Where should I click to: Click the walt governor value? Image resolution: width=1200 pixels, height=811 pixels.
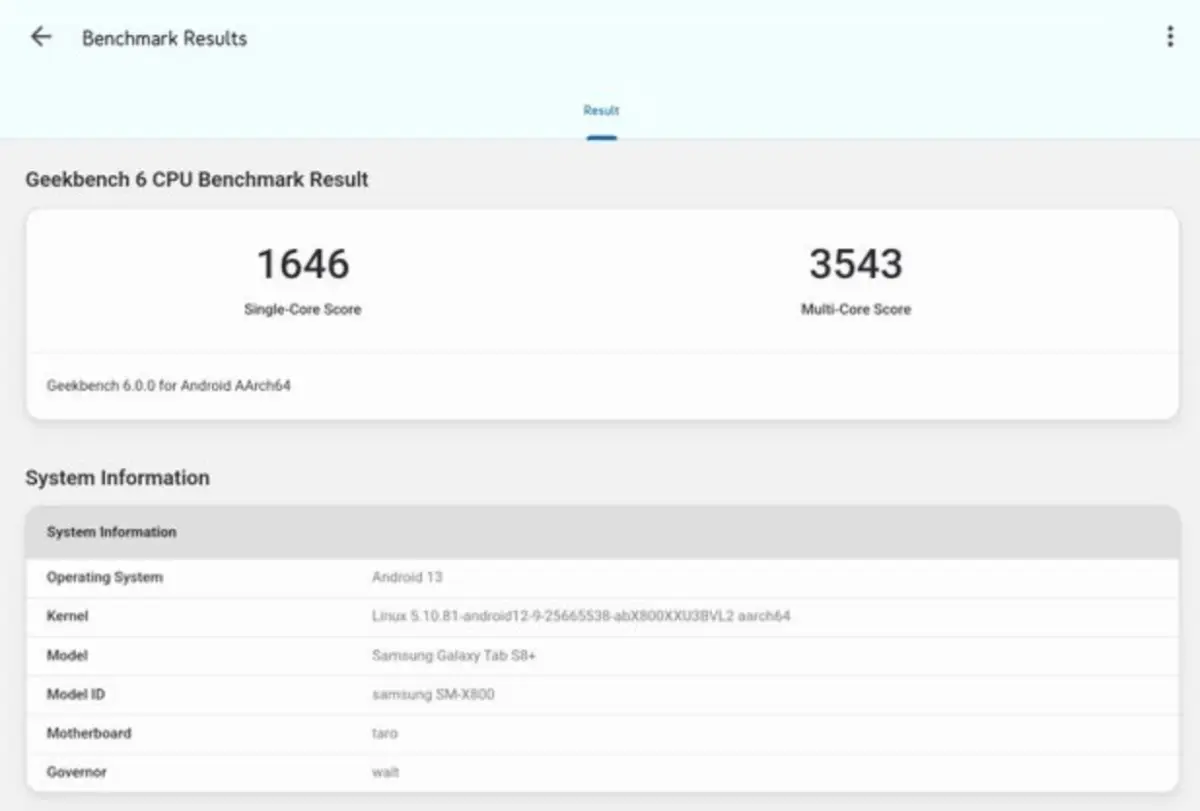(x=385, y=772)
